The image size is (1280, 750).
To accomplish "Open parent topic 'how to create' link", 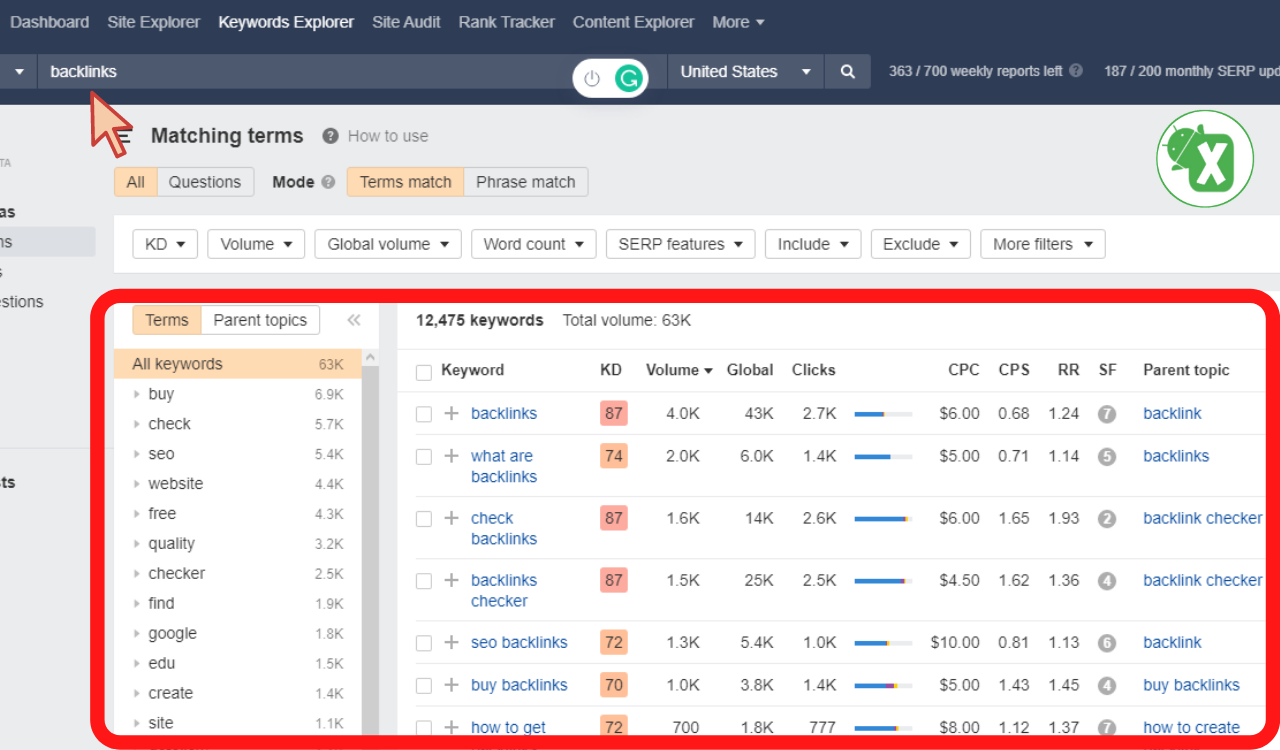I will 1191,727.
